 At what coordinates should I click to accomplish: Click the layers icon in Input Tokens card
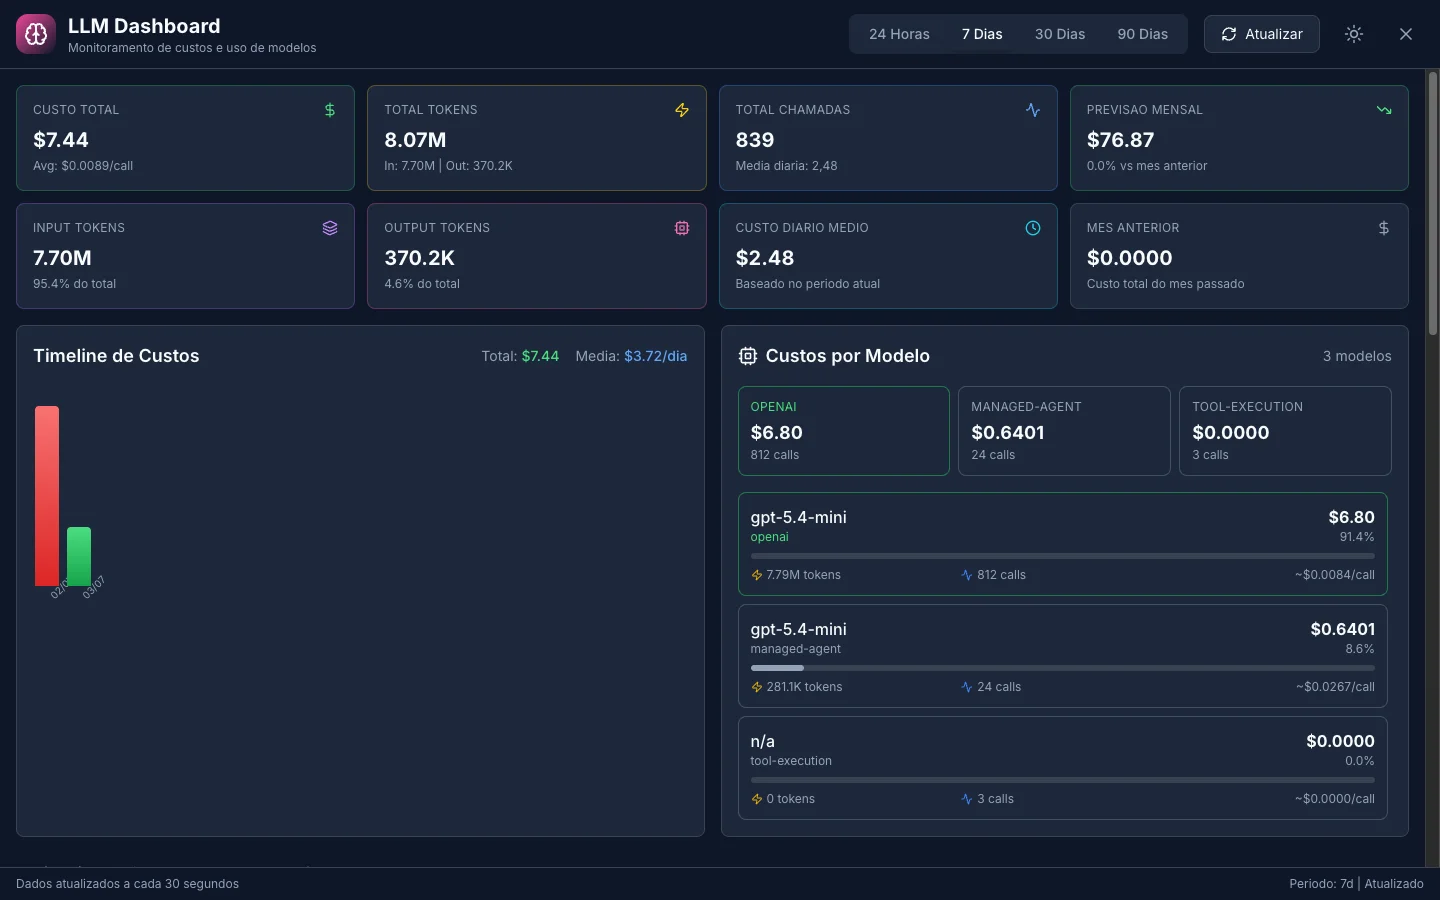[x=330, y=228]
